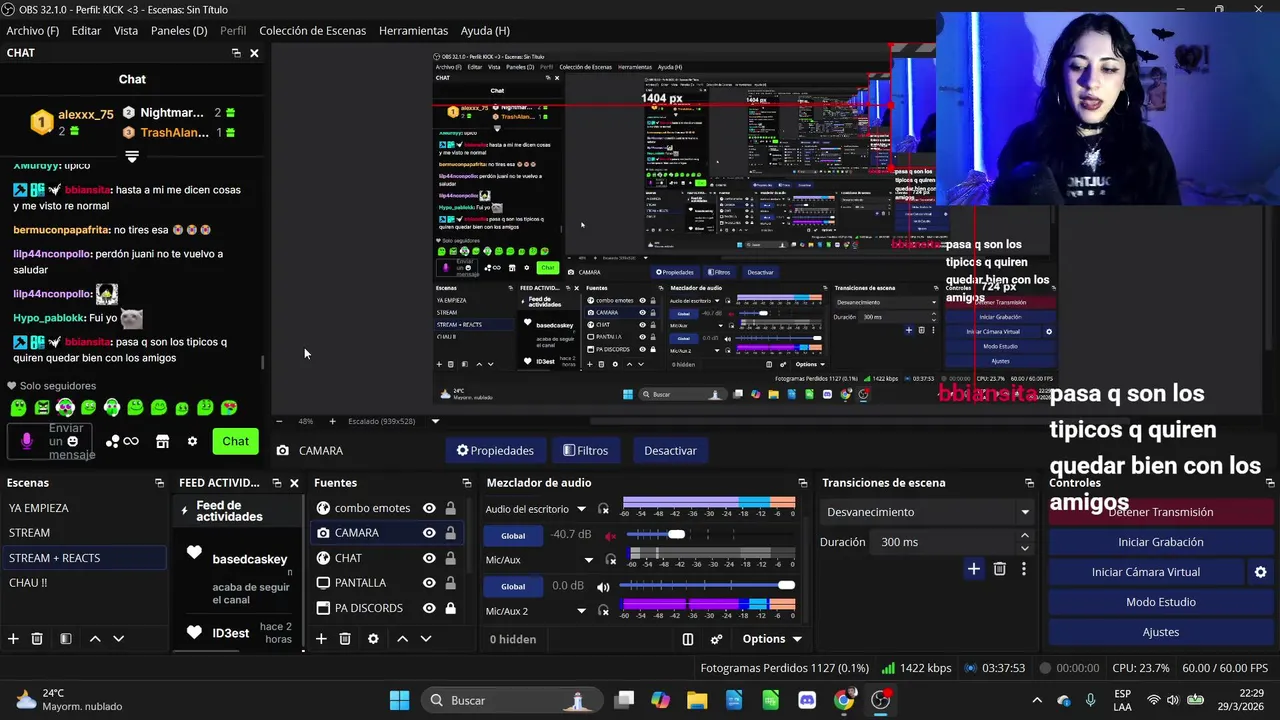Open source properties gear in Fuentes
Viewport: 1280px width, 720px height.
(x=373, y=638)
